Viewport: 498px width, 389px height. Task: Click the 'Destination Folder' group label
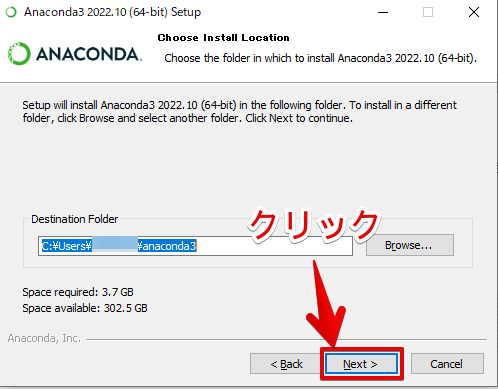coord(75,219)
